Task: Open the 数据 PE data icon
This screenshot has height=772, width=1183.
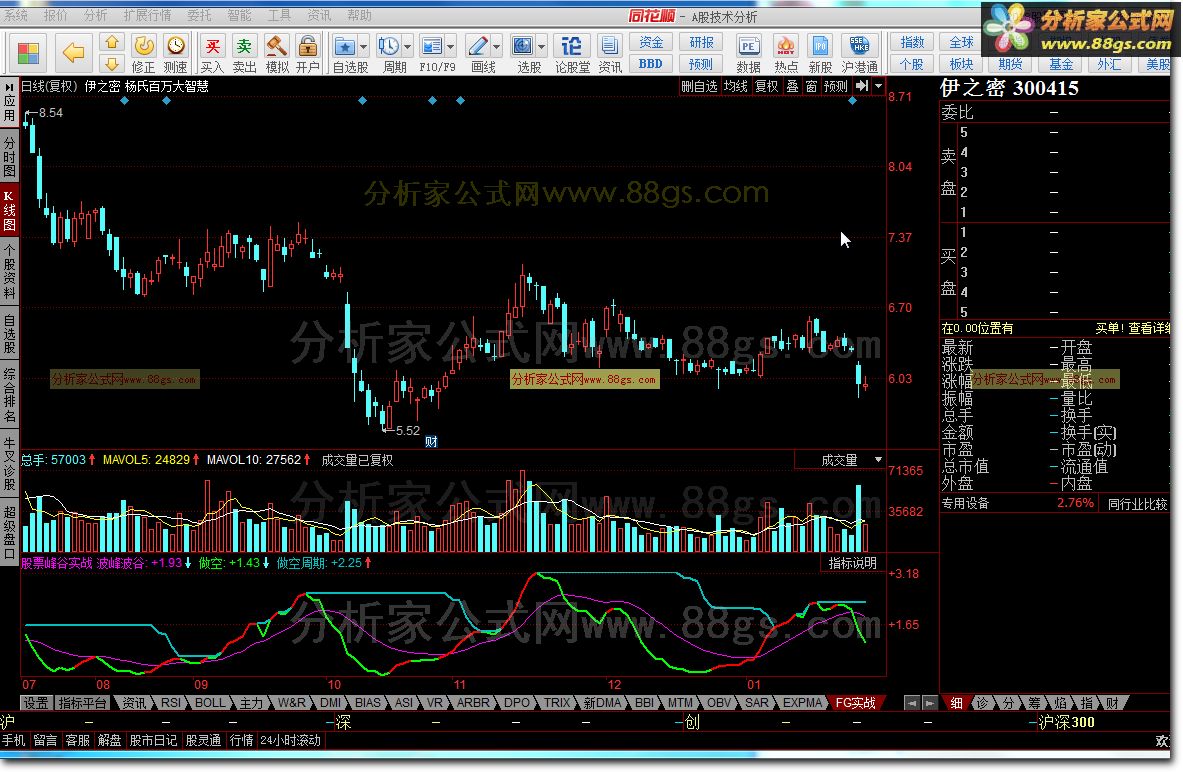Action: click(748, 54)
